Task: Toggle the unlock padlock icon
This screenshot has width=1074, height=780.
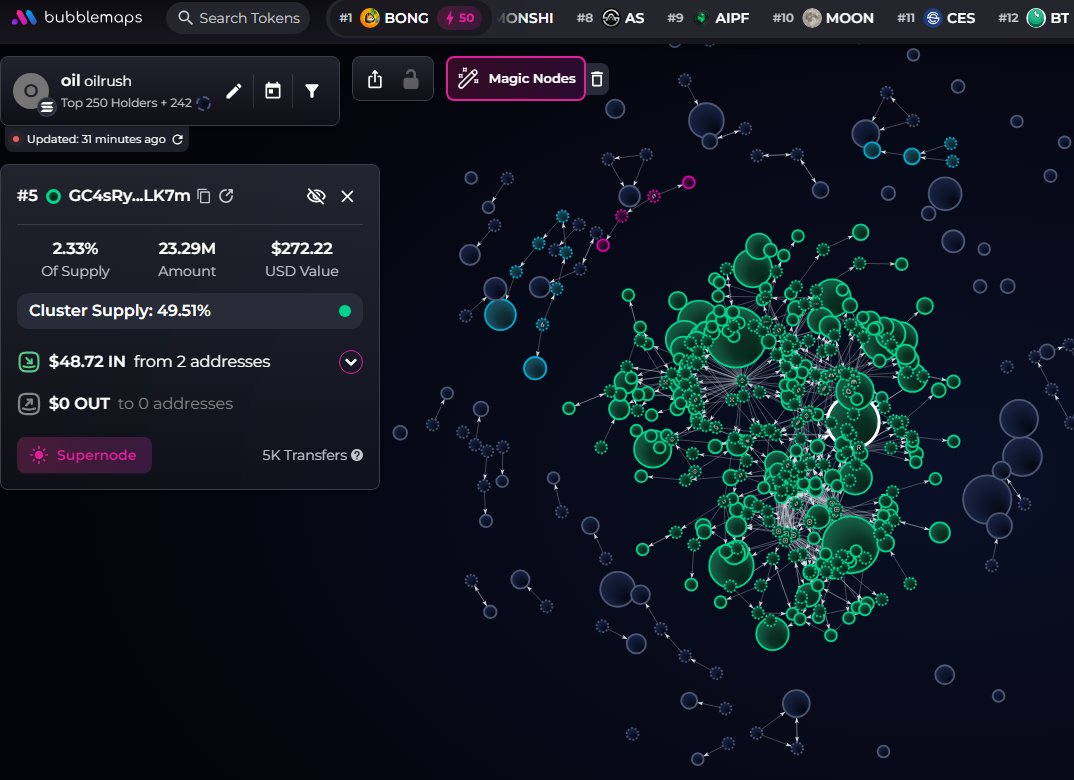Action: point(411,79)
